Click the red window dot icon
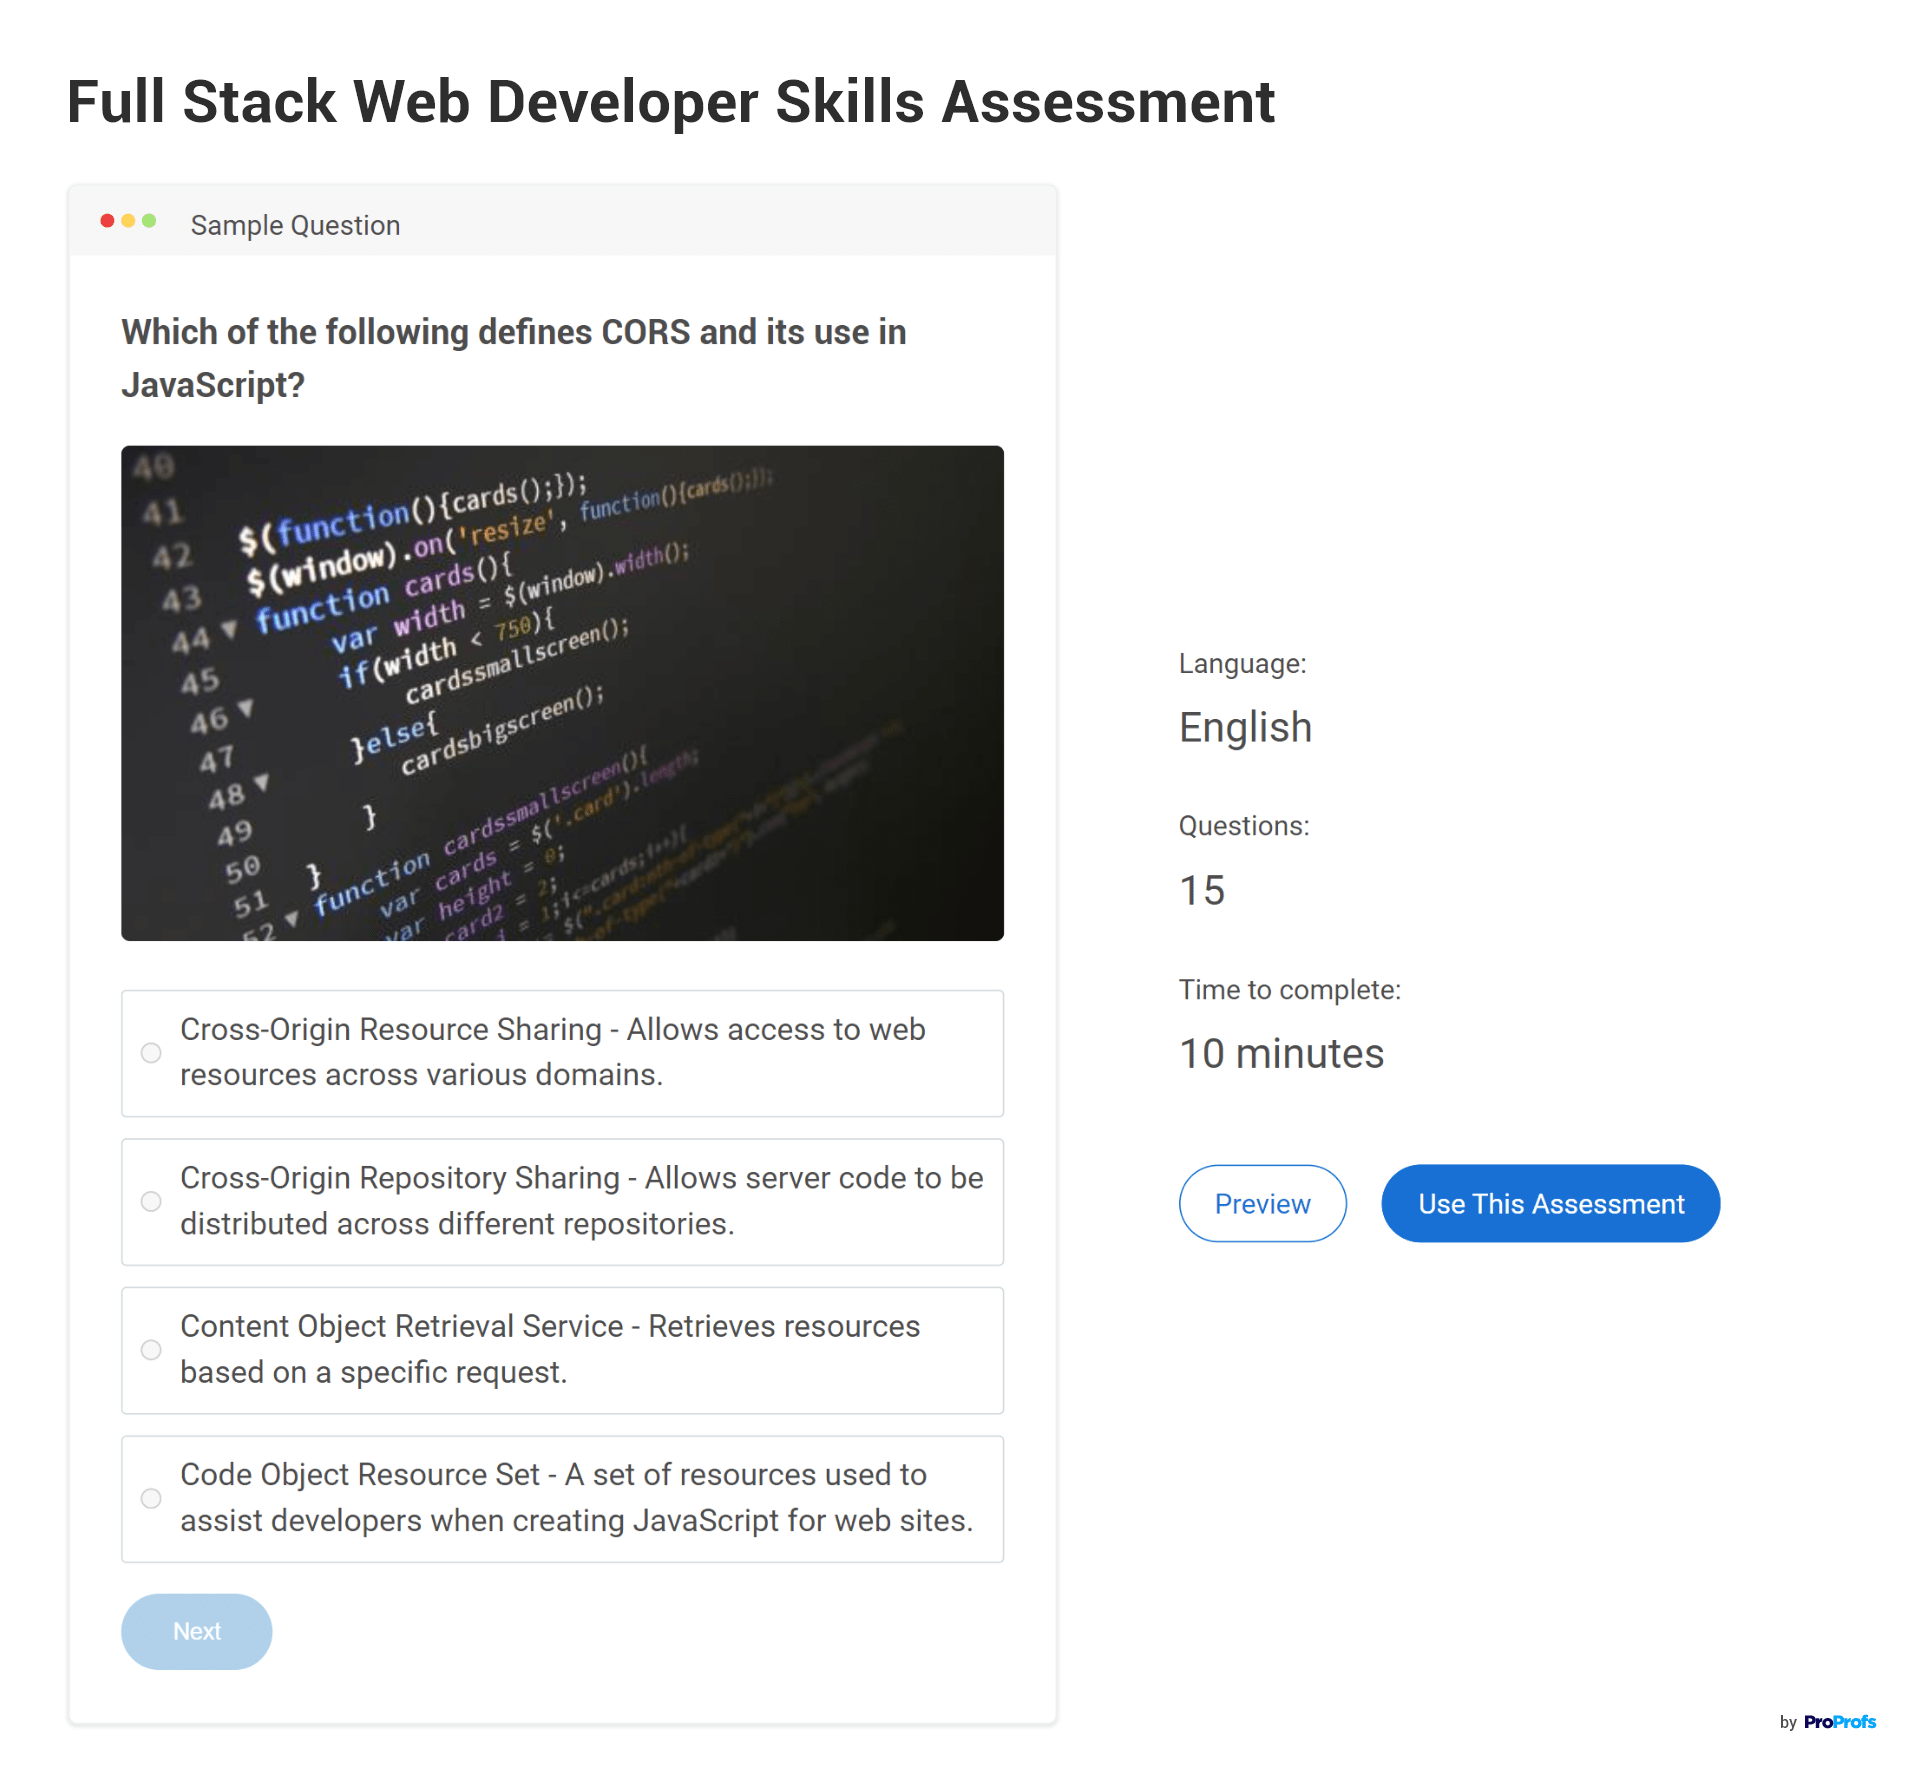The width and height of the screenshot is (1920, 1784). click(x=107, y=221)
